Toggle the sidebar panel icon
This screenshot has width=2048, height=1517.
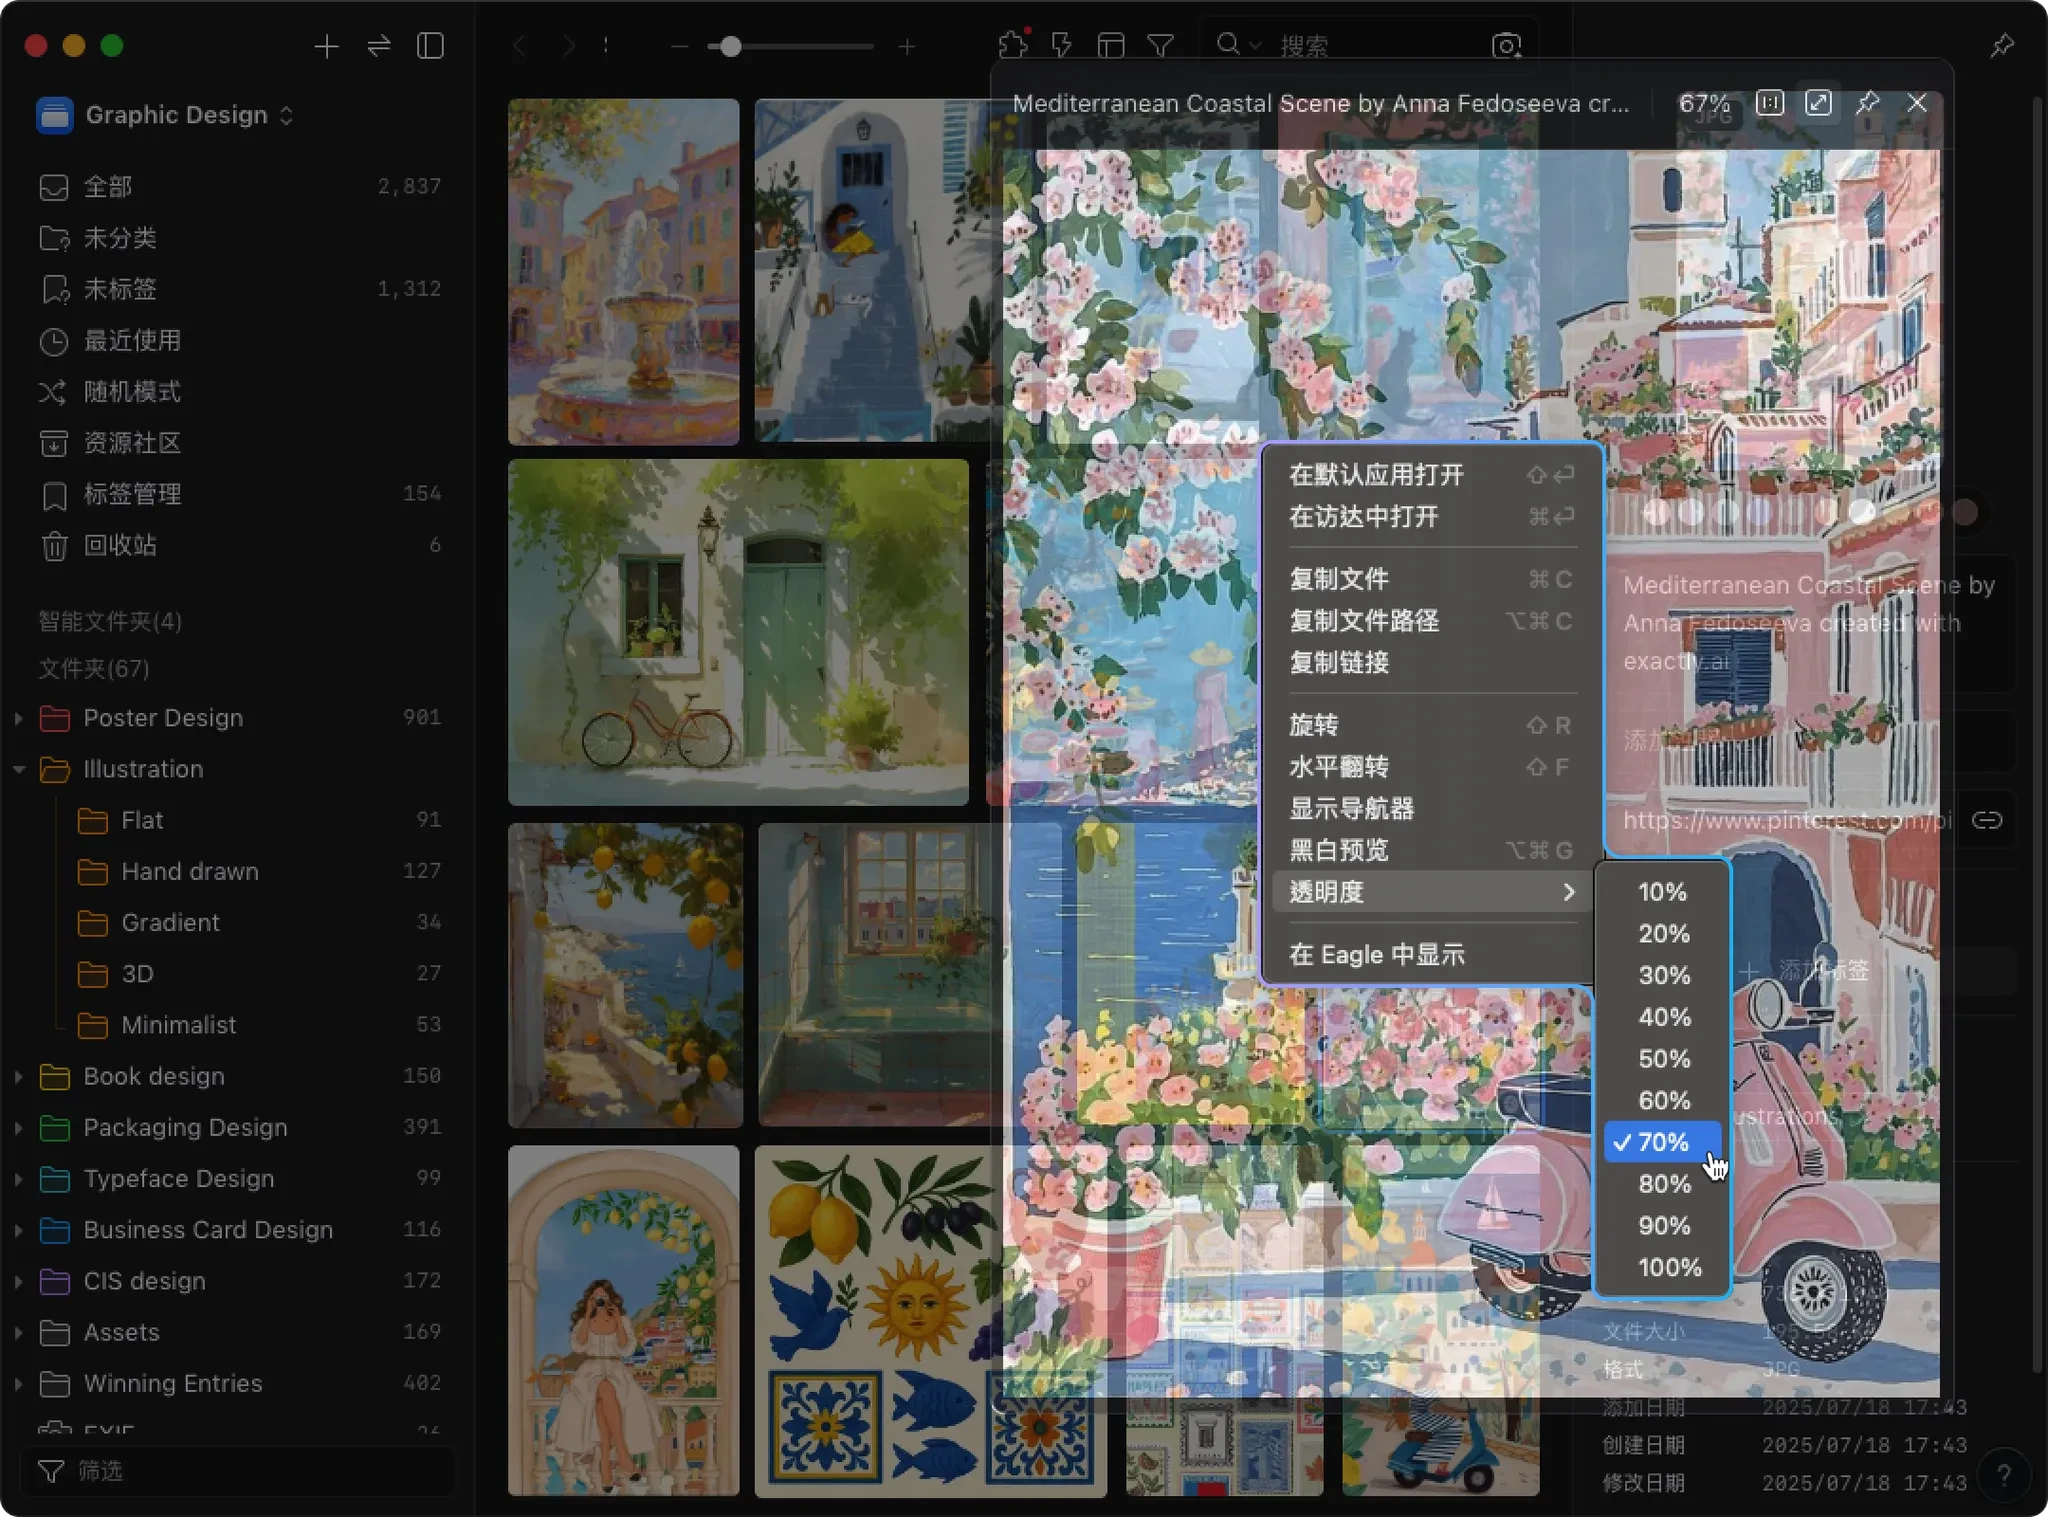click(x=431, y=46)
